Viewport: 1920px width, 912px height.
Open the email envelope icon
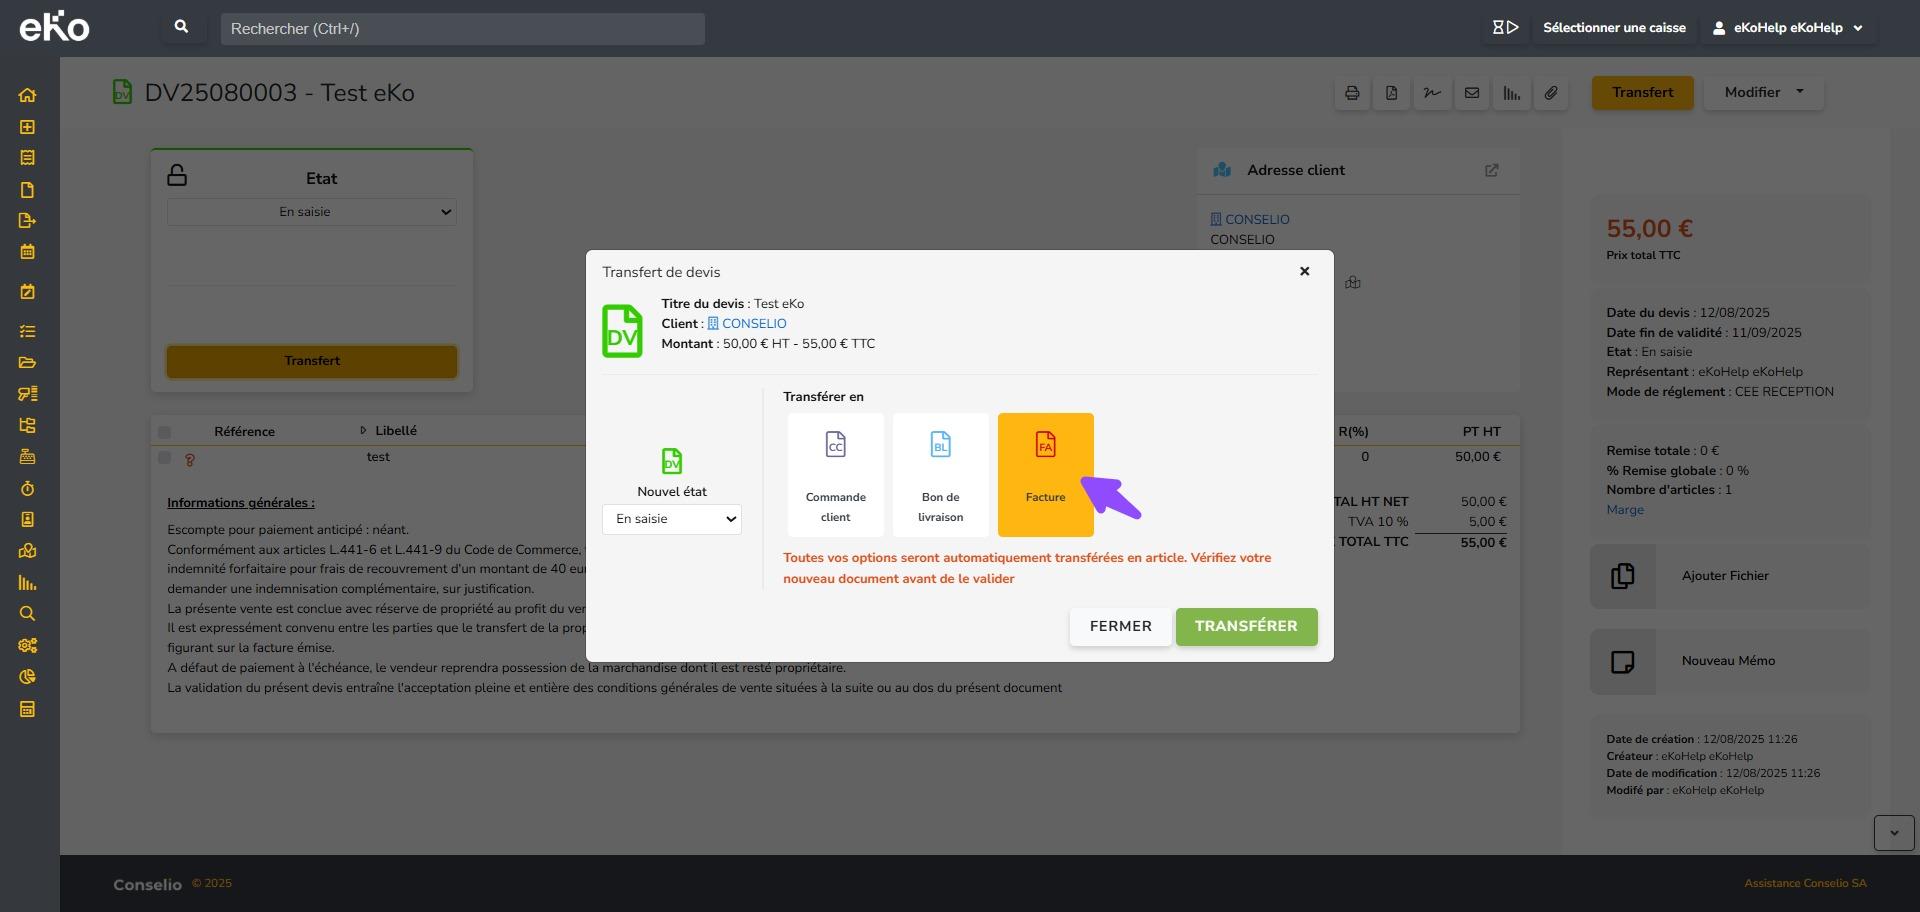tap(1472, 93)
